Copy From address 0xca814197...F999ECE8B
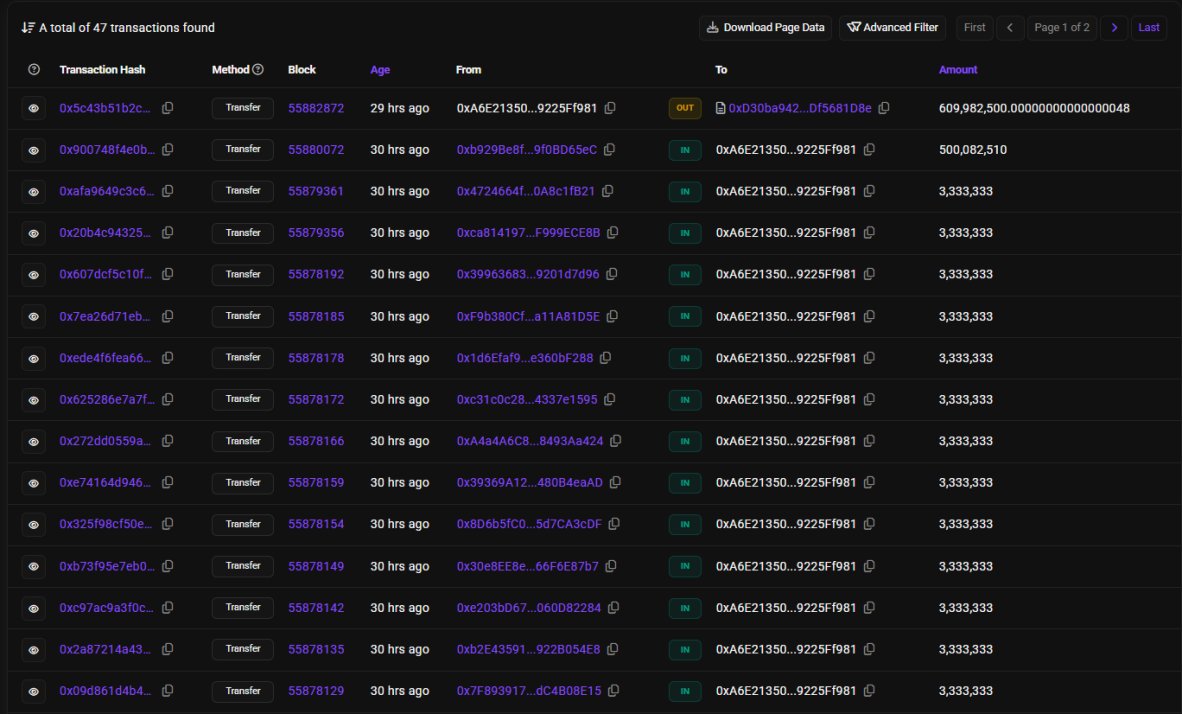The width and height of the screenshot is (1182, 714). point(613,232)
